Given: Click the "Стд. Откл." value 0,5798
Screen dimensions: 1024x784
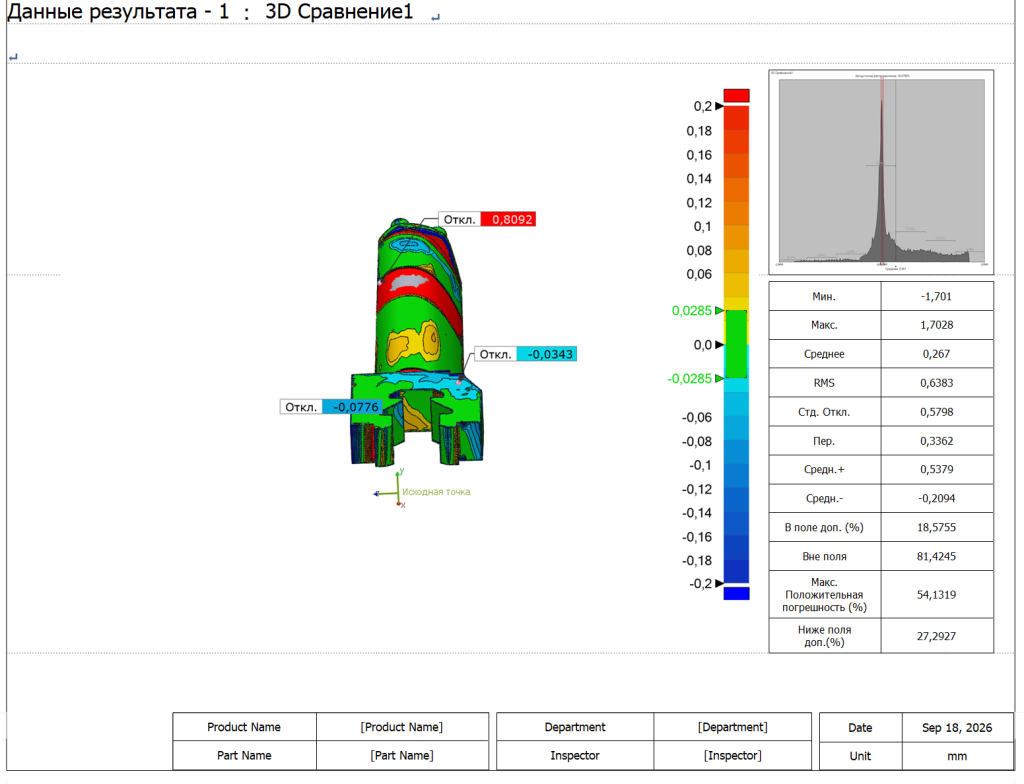Looking at the screenshot, I should click(x=936, y=412).
